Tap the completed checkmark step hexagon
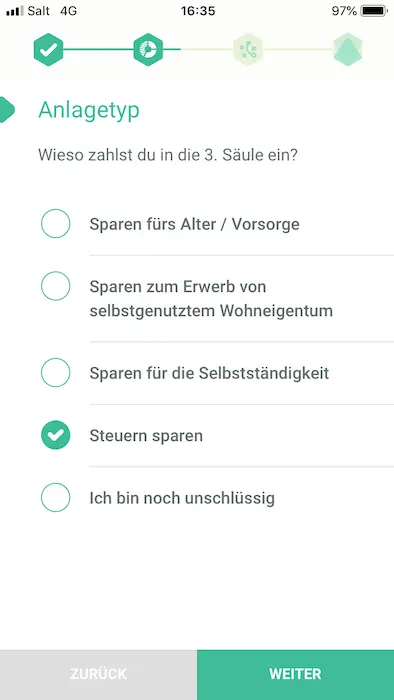394x700 pixels. 48,50
